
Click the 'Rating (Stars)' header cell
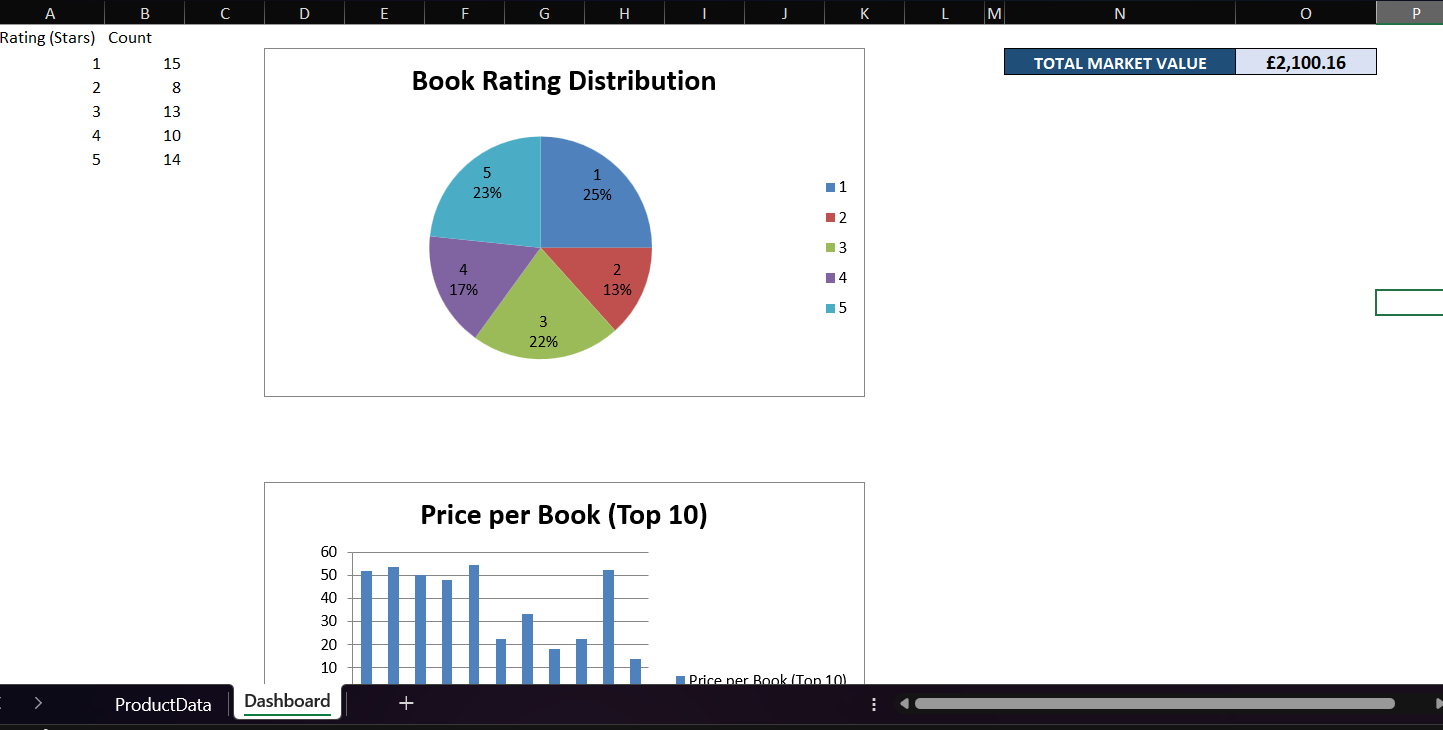click(50, 38)
